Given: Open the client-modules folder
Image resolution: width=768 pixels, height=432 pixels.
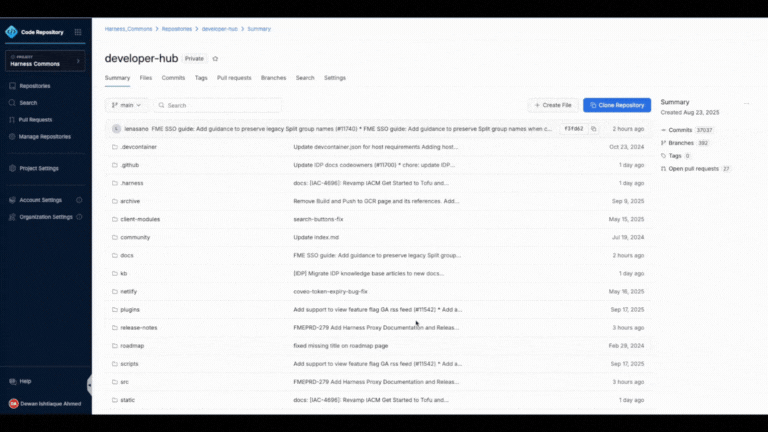Looking at the screenshot, I should (x=140, y=219).
